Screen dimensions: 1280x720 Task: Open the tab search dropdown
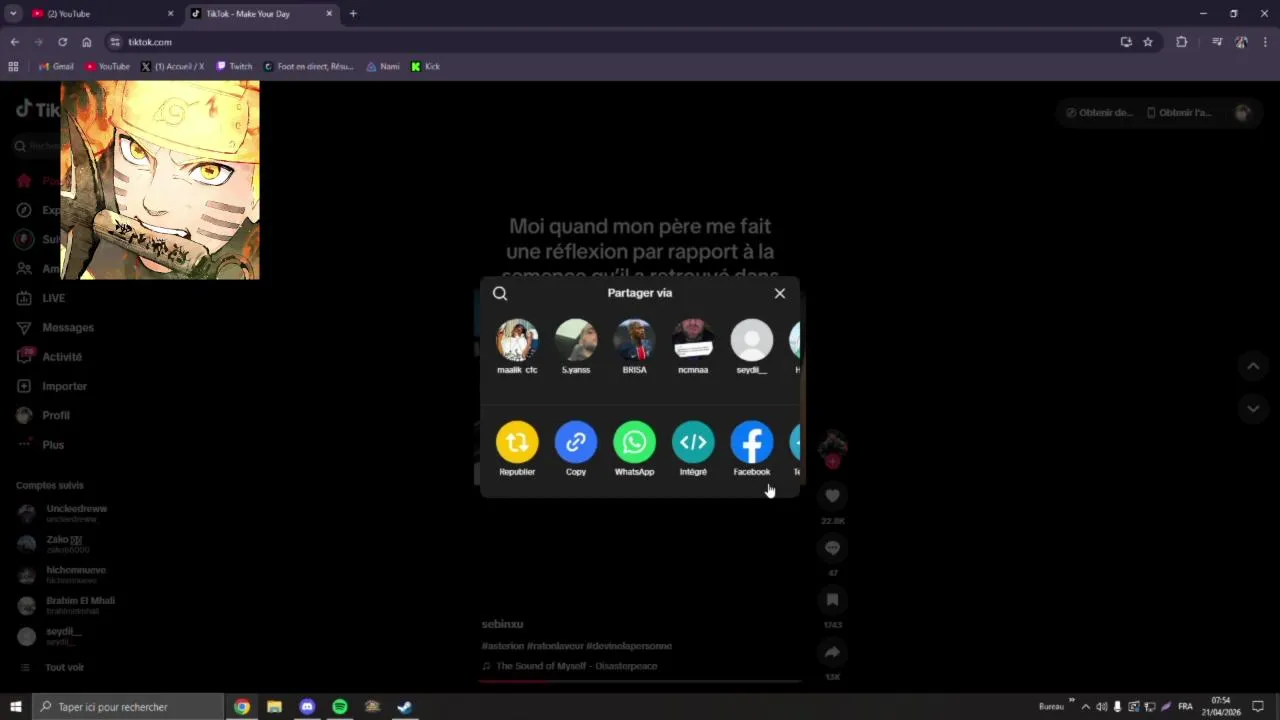point(13,14)
